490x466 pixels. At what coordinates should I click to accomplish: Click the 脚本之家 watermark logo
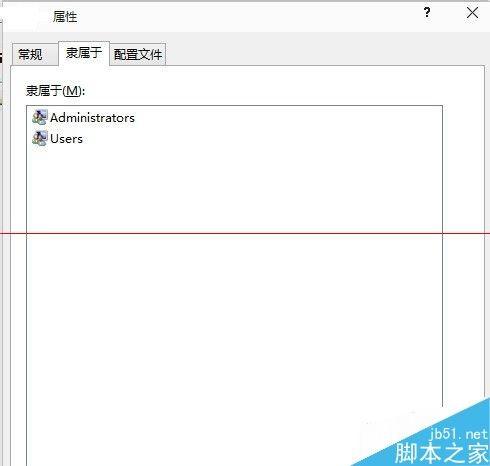[x=442, y=453]
